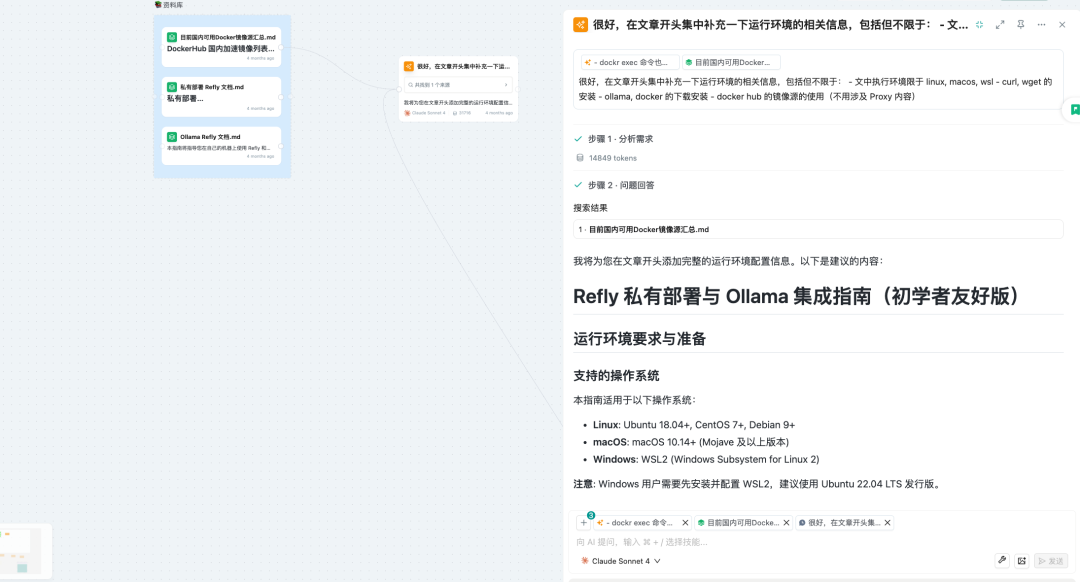The height and width of the screenshot is (582, 1080).
Task: Click the Linux: Ubuntu 18.04+ bullet line
Action: pyautogui.click(x=694, y=425)
